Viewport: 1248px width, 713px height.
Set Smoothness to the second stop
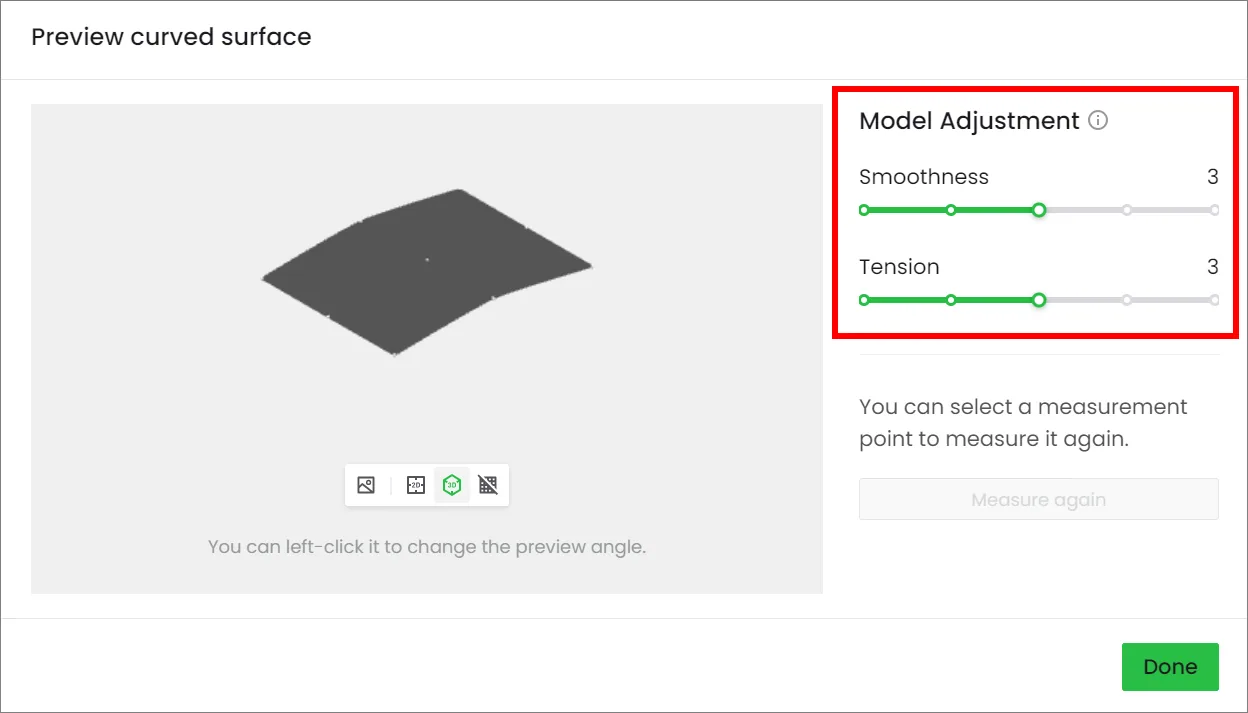951,210
